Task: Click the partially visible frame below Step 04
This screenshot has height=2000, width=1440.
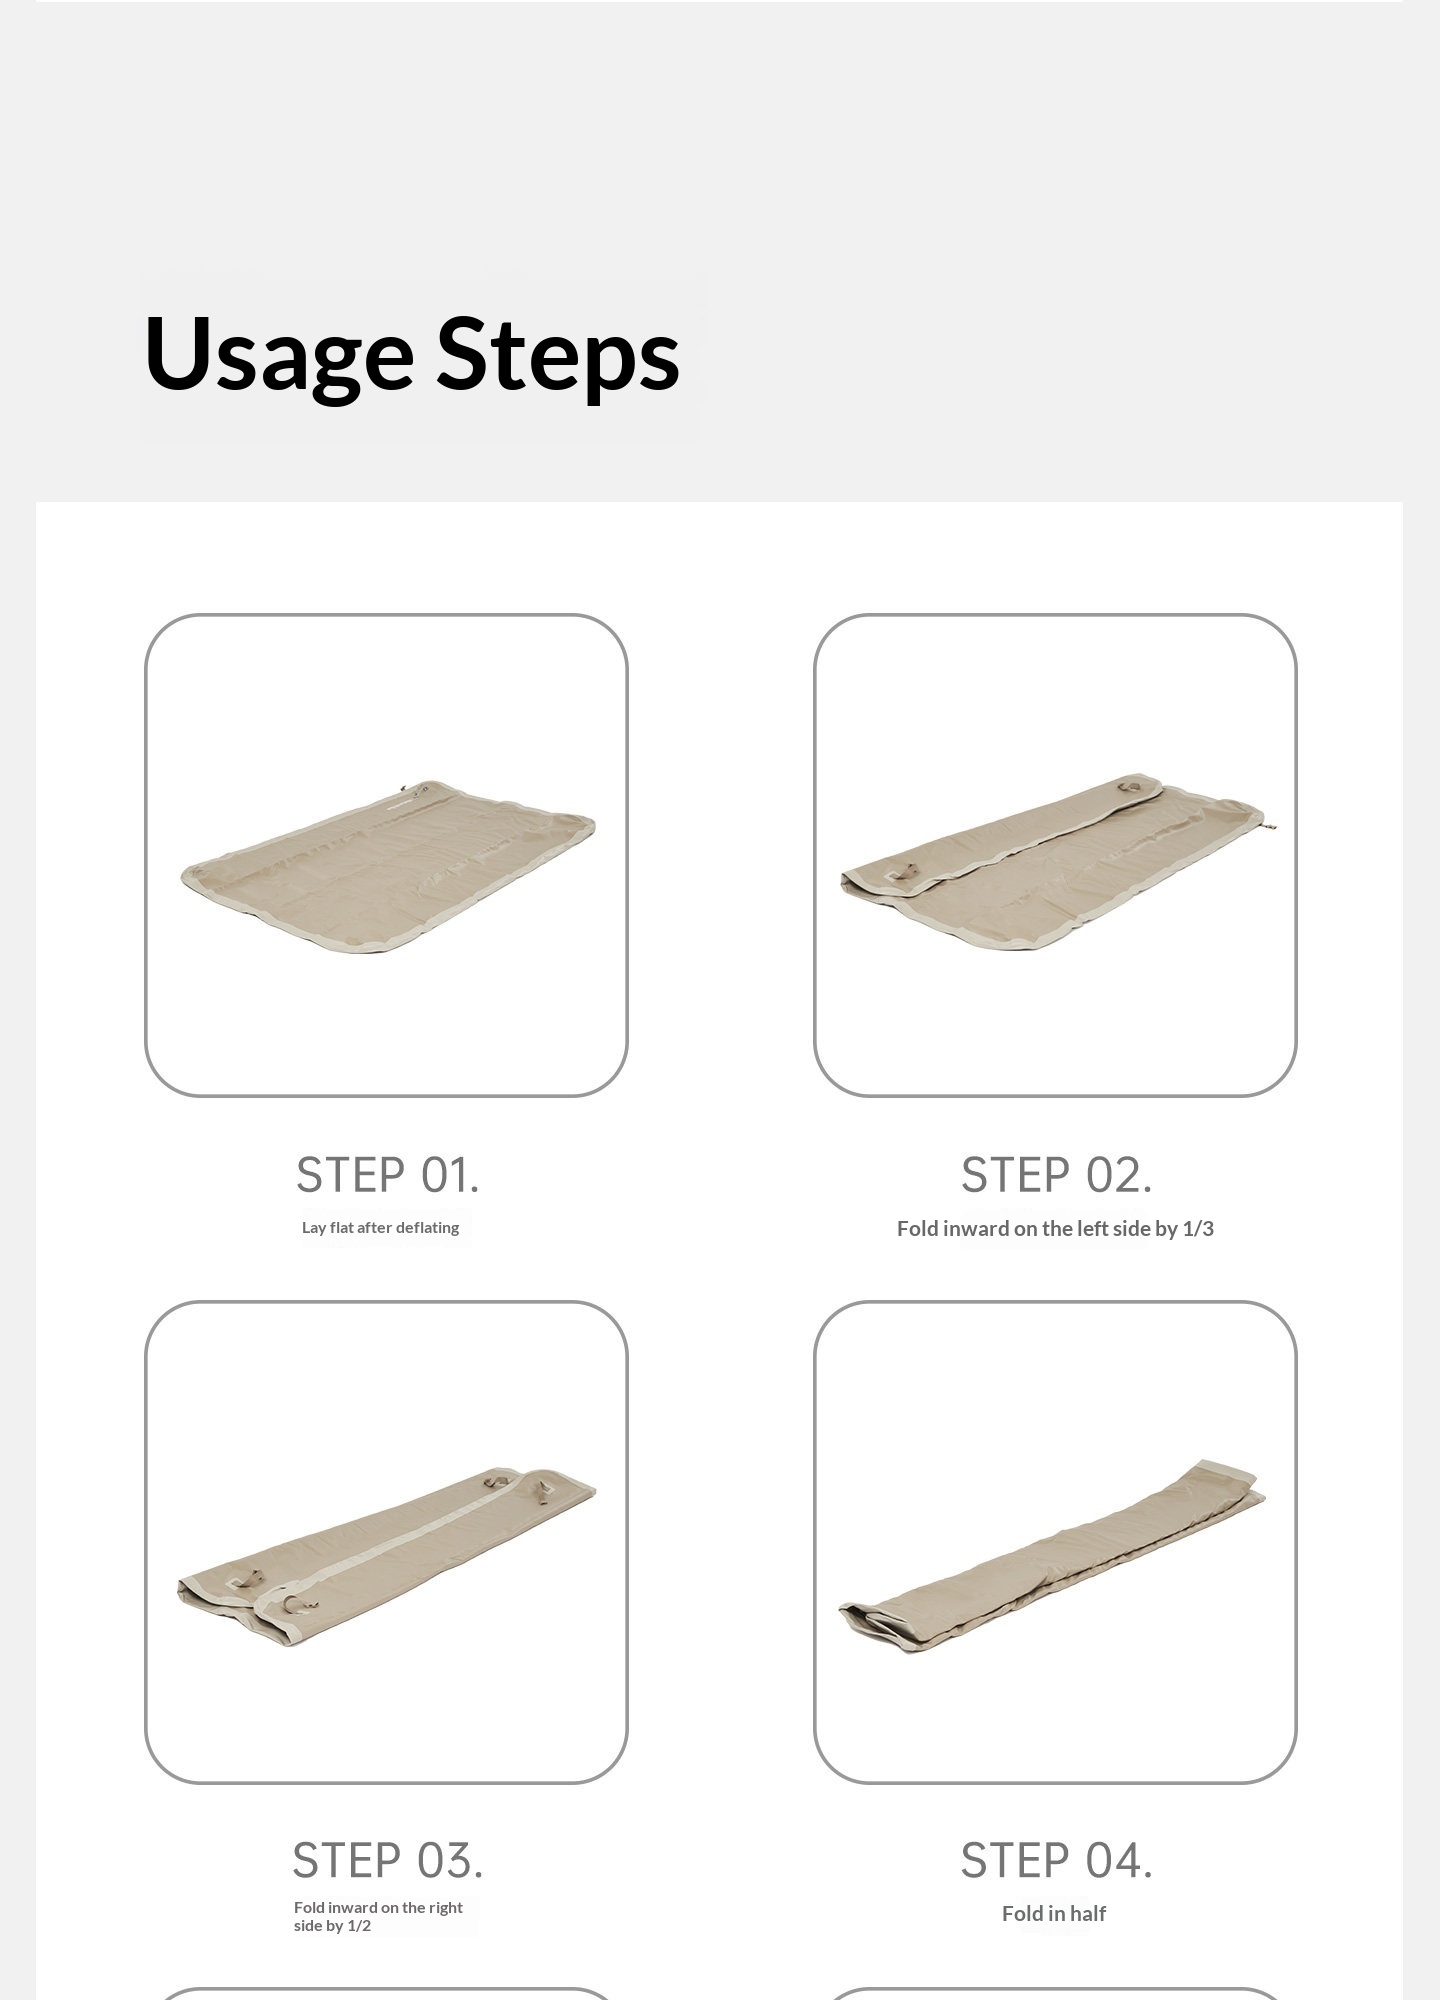Action: click(x=1055, y=1993)
